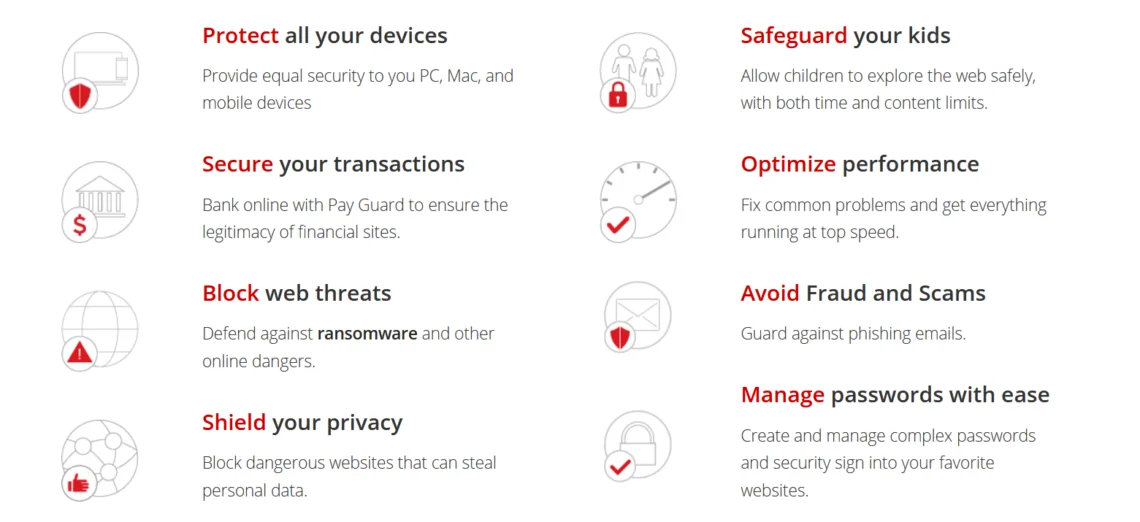The width and height of the screenshot is (1140, 522).
Task: Open the "Avoid Fraud and Scams" heading
Action: point(862,293)
